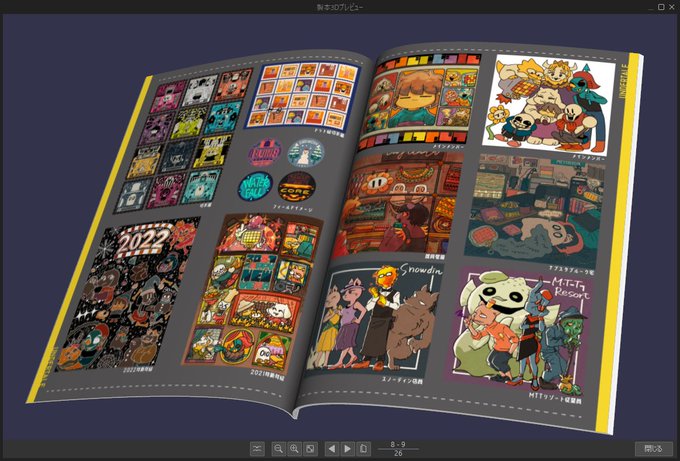The width and height of the screenshot is (680, 461).
Task: Close the preview window with X
Action: pyautogui.click(x=672, y=7)
